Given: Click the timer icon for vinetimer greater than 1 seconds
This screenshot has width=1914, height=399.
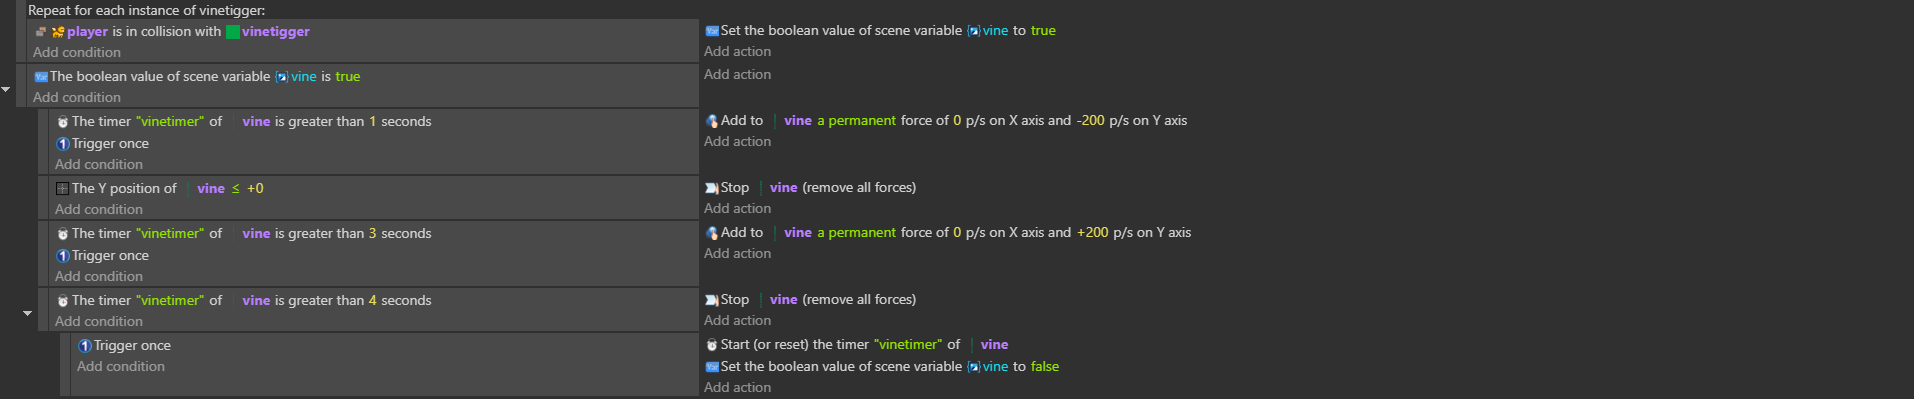Looking at the screenshot, I should [63, 122].
